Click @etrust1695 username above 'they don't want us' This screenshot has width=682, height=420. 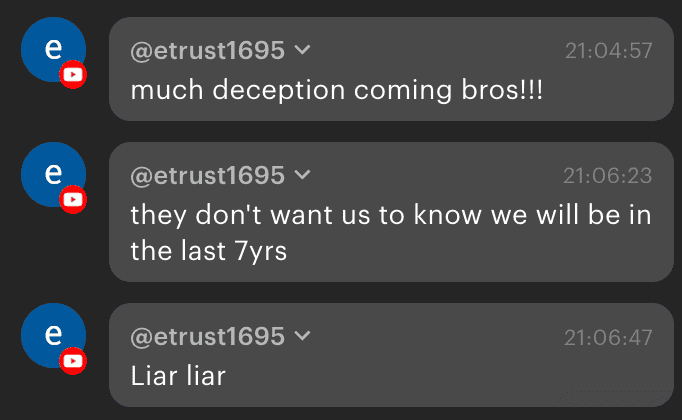(x=208, y=176)
